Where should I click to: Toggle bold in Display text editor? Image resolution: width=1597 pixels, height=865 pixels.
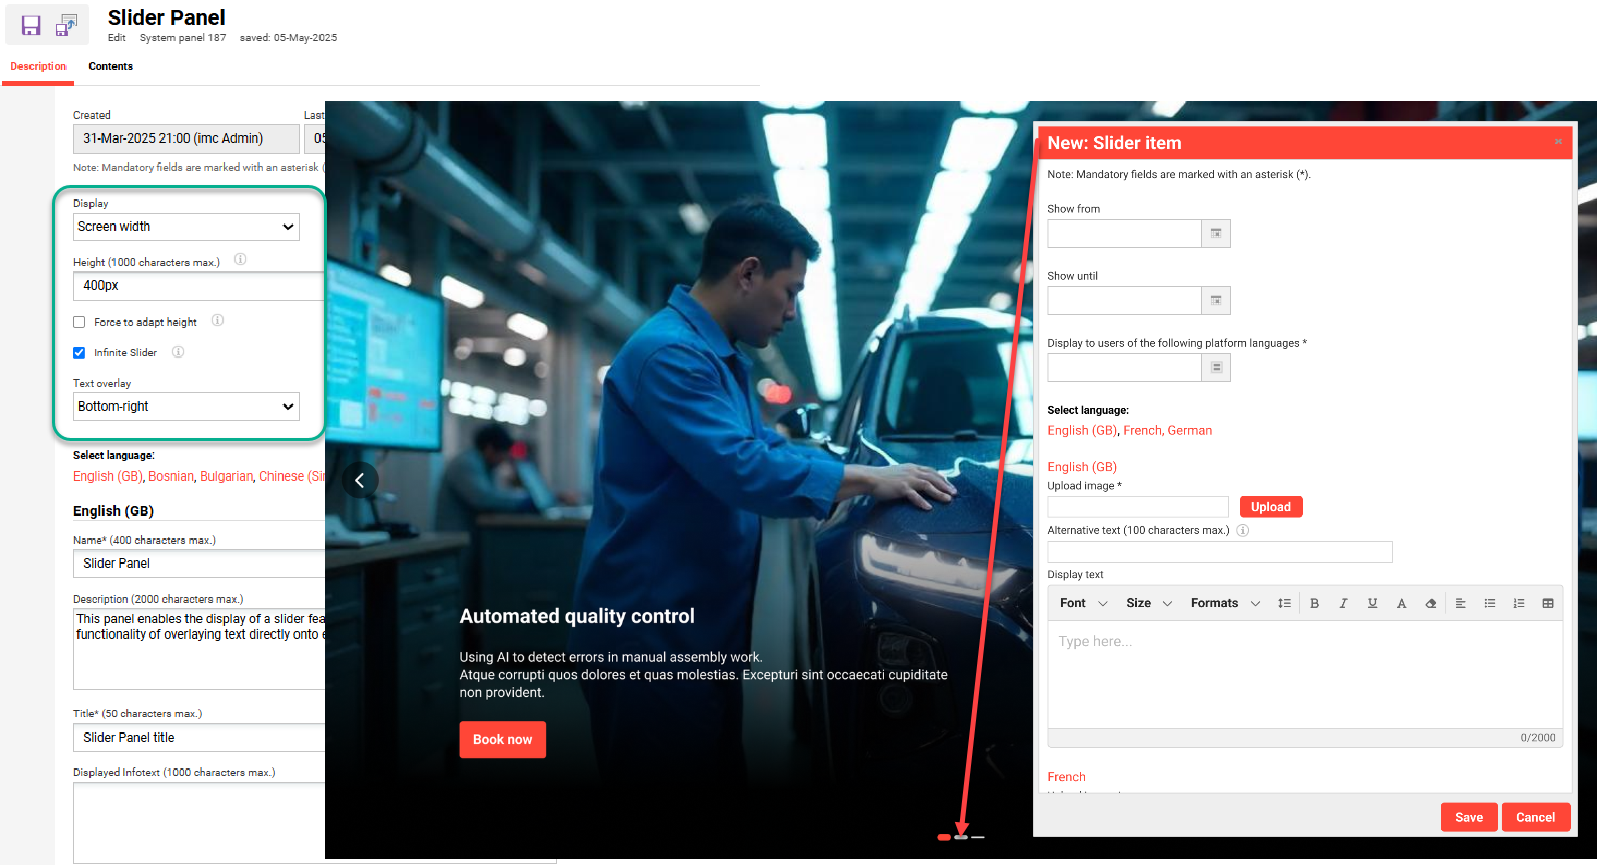pyautogui.click(x=1314, y=603)
